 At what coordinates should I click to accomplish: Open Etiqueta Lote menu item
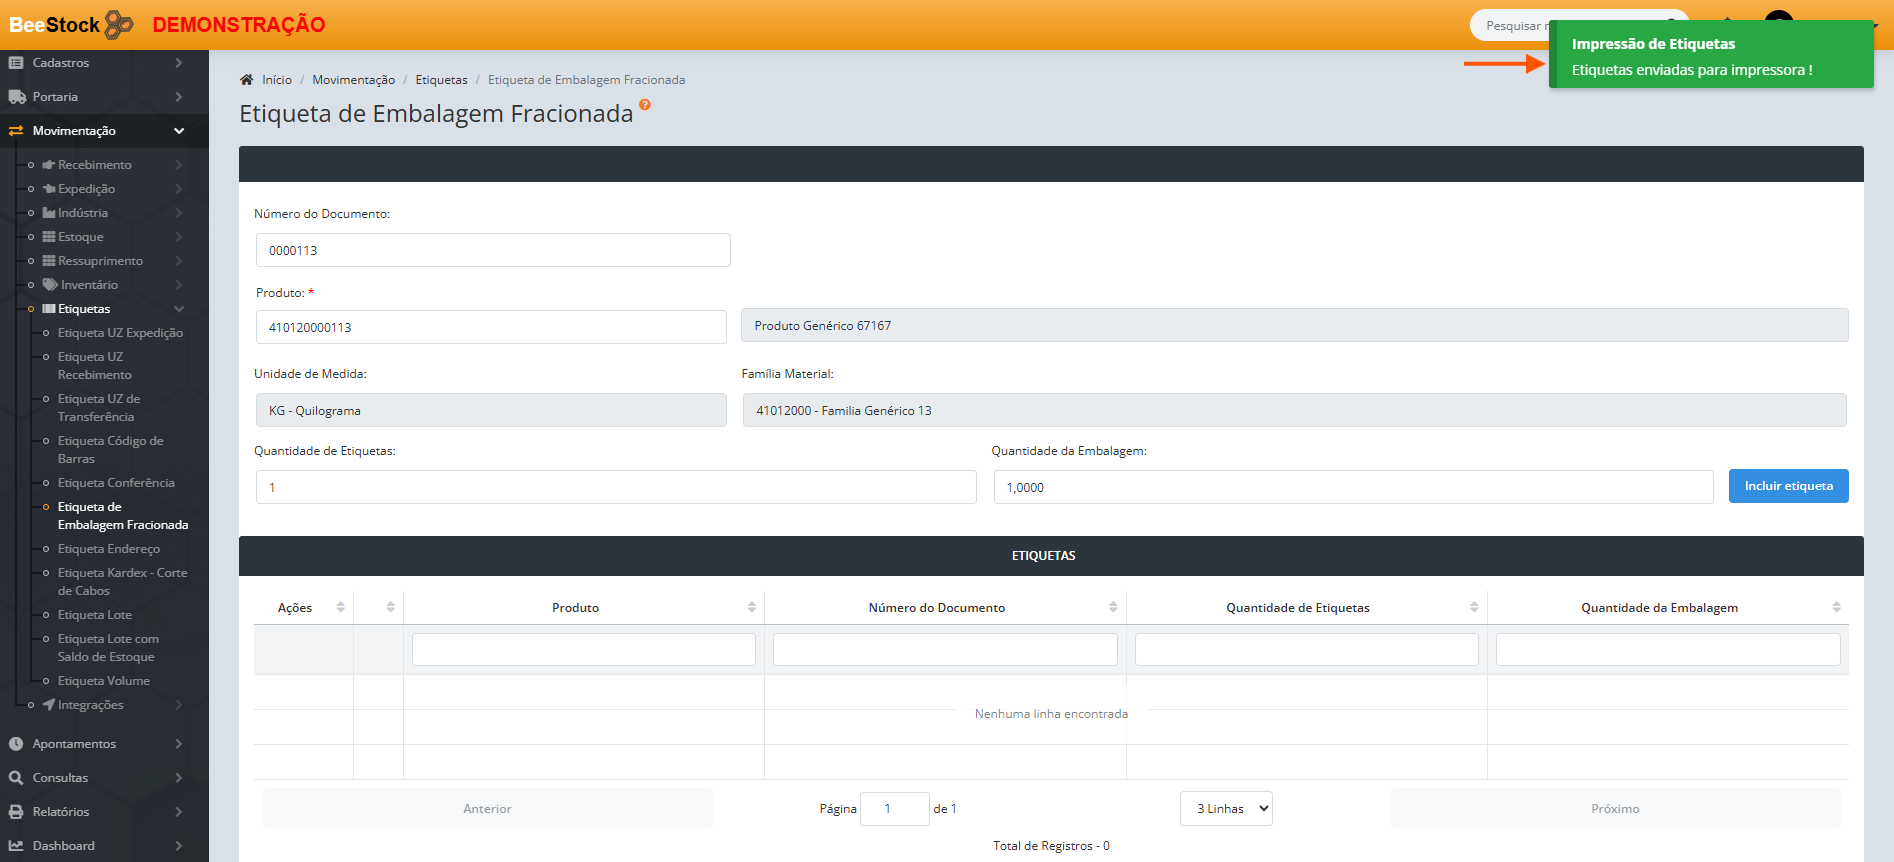pos(95,615)
